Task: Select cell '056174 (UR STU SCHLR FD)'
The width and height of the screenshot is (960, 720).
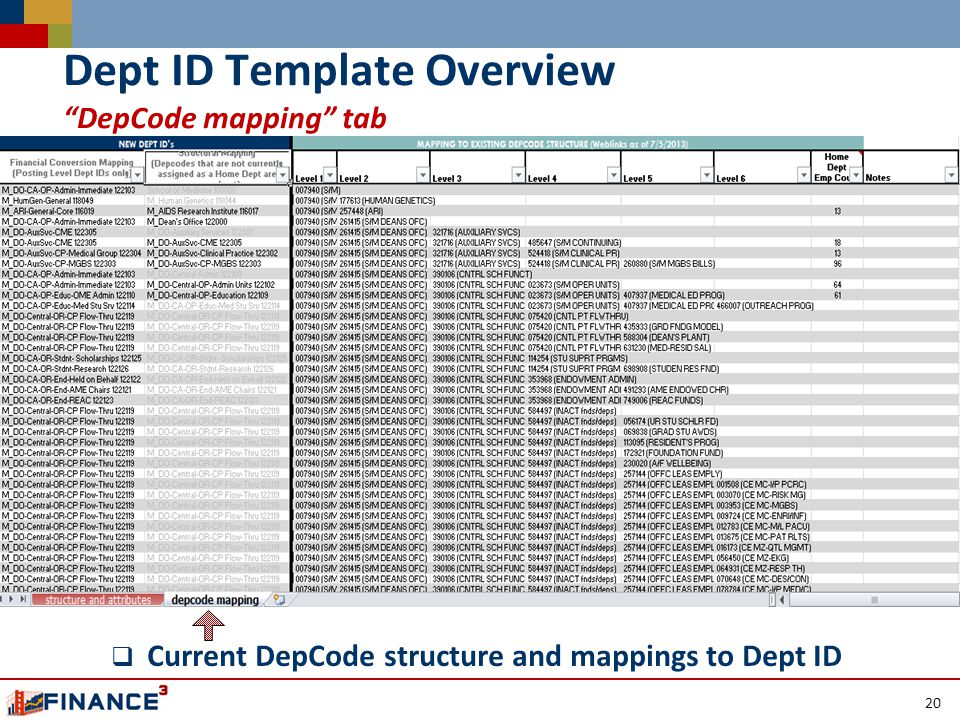Action: (670, 421)
